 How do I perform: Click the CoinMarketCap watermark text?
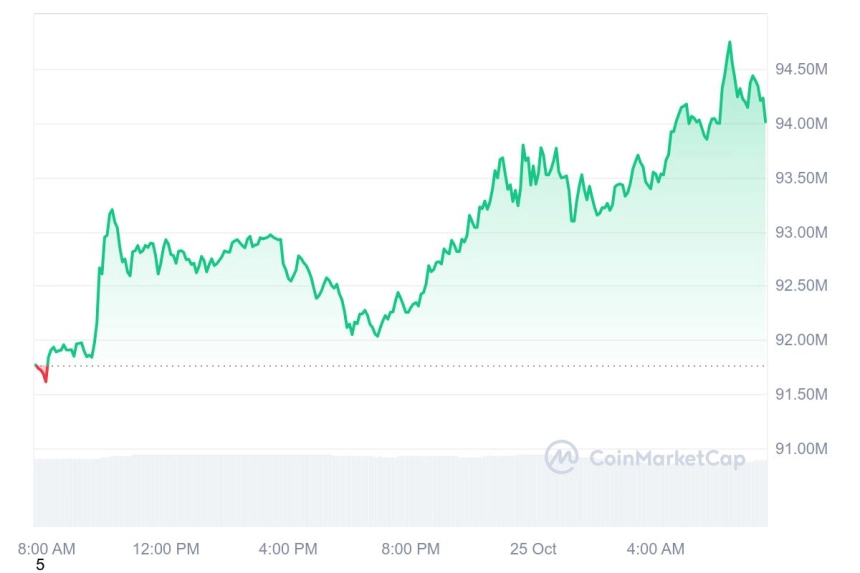pos(667,458)
